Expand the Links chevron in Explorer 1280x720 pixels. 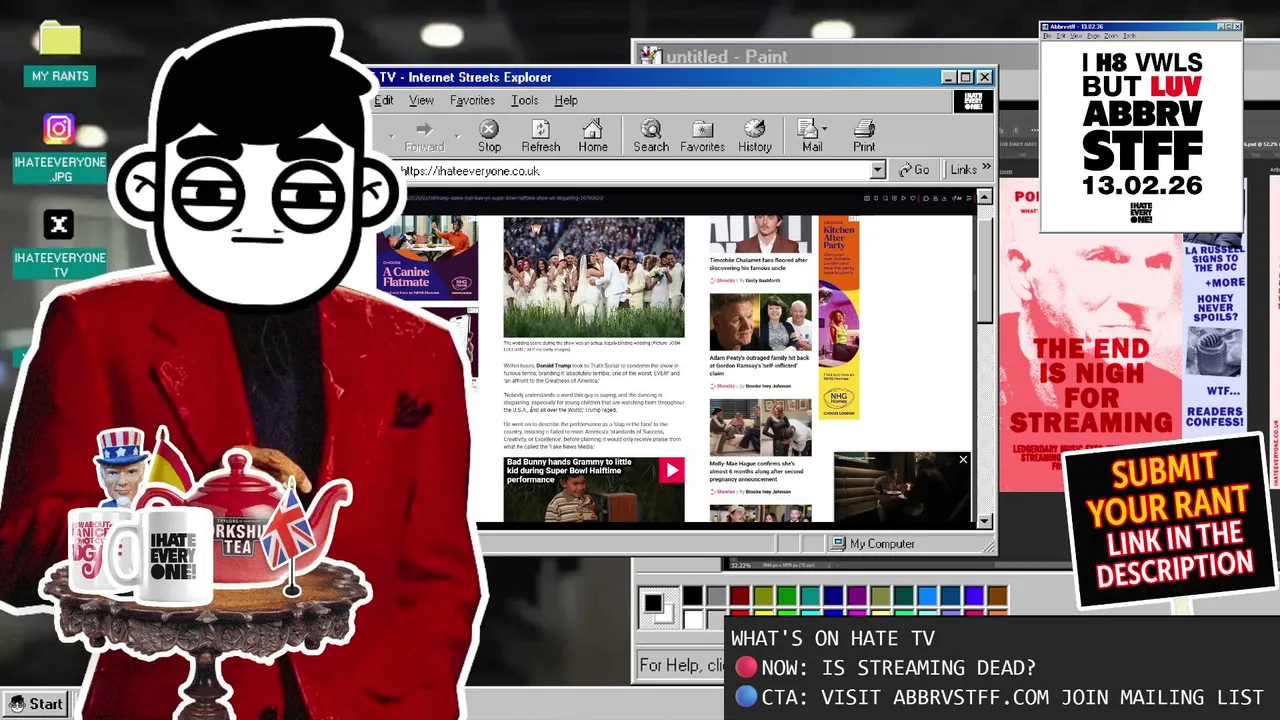coord(986,168)
